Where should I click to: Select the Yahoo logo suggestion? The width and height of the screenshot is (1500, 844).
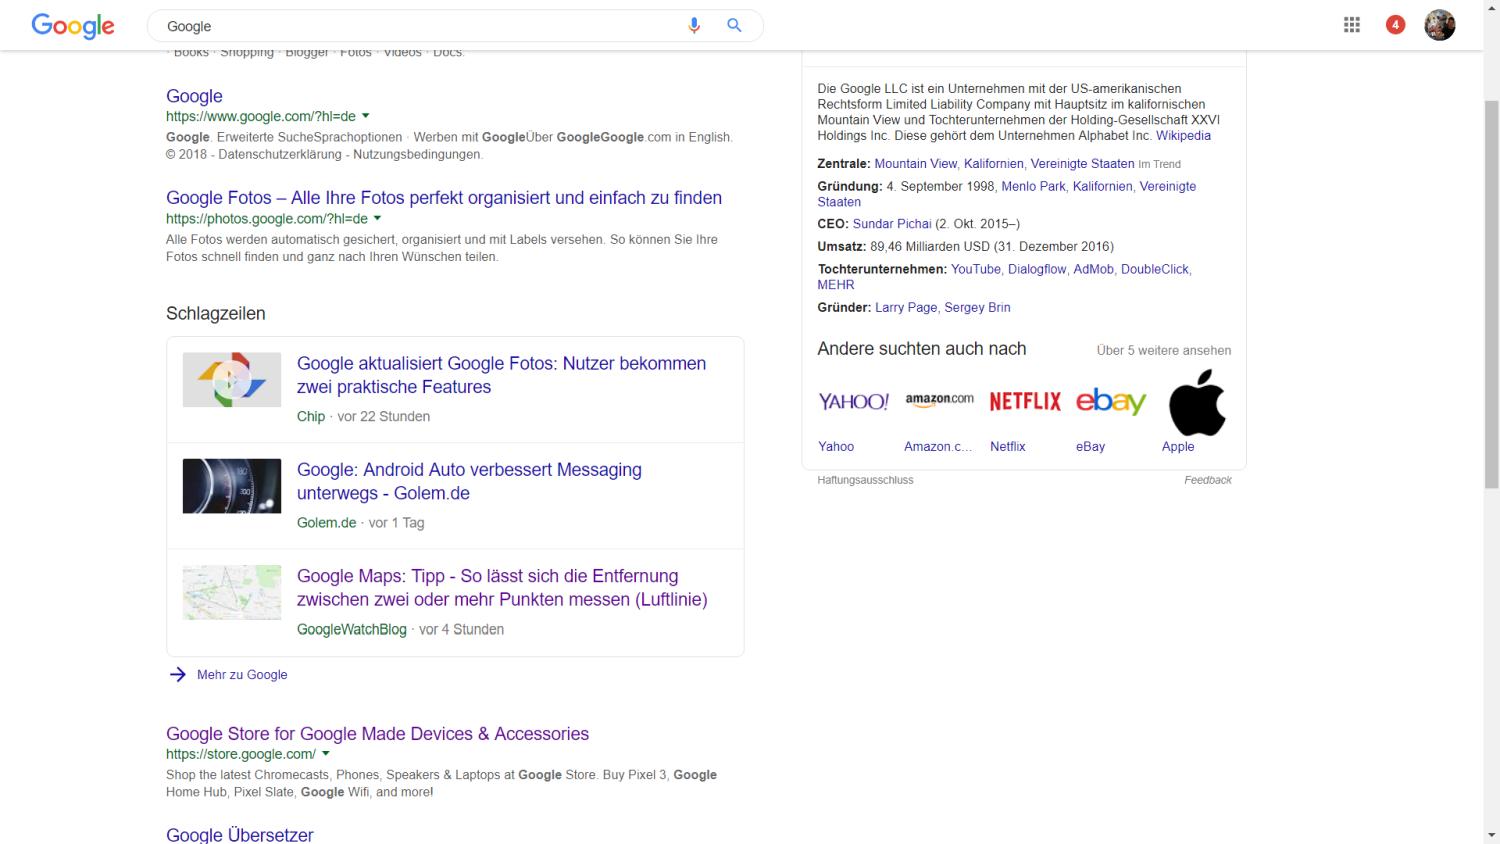pos(853,402)
